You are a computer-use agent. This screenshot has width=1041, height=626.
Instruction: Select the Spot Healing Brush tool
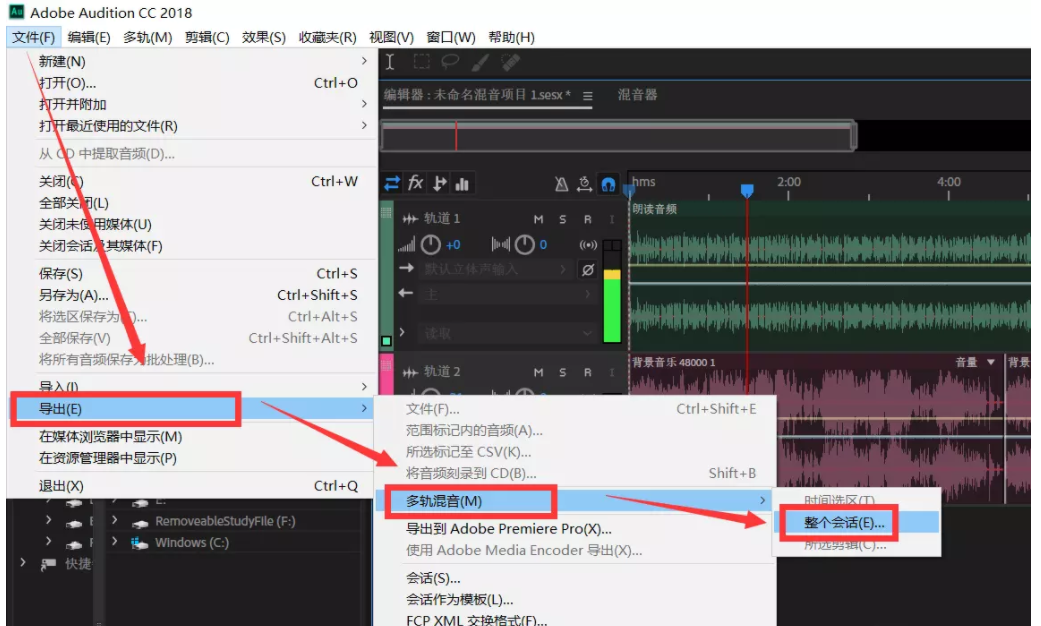pyautogui.click(x=510, y=62)
